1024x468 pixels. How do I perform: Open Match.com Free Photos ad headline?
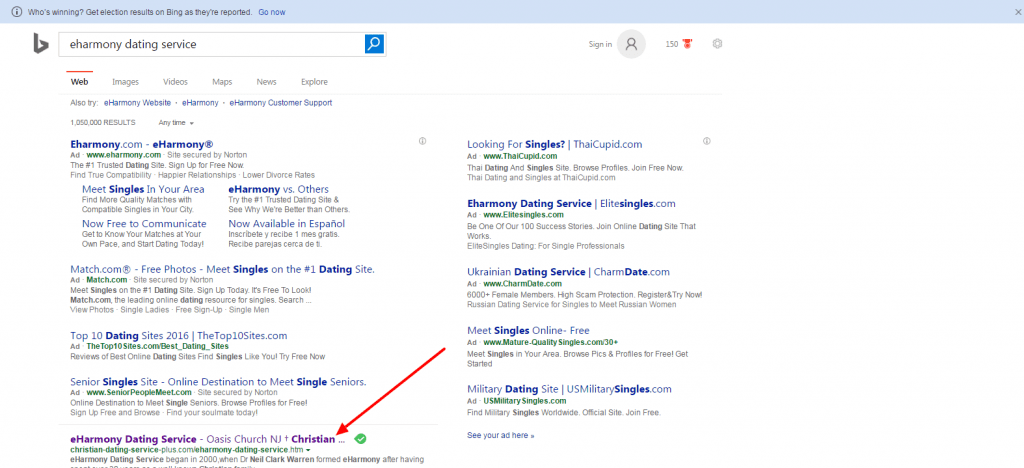222,268
